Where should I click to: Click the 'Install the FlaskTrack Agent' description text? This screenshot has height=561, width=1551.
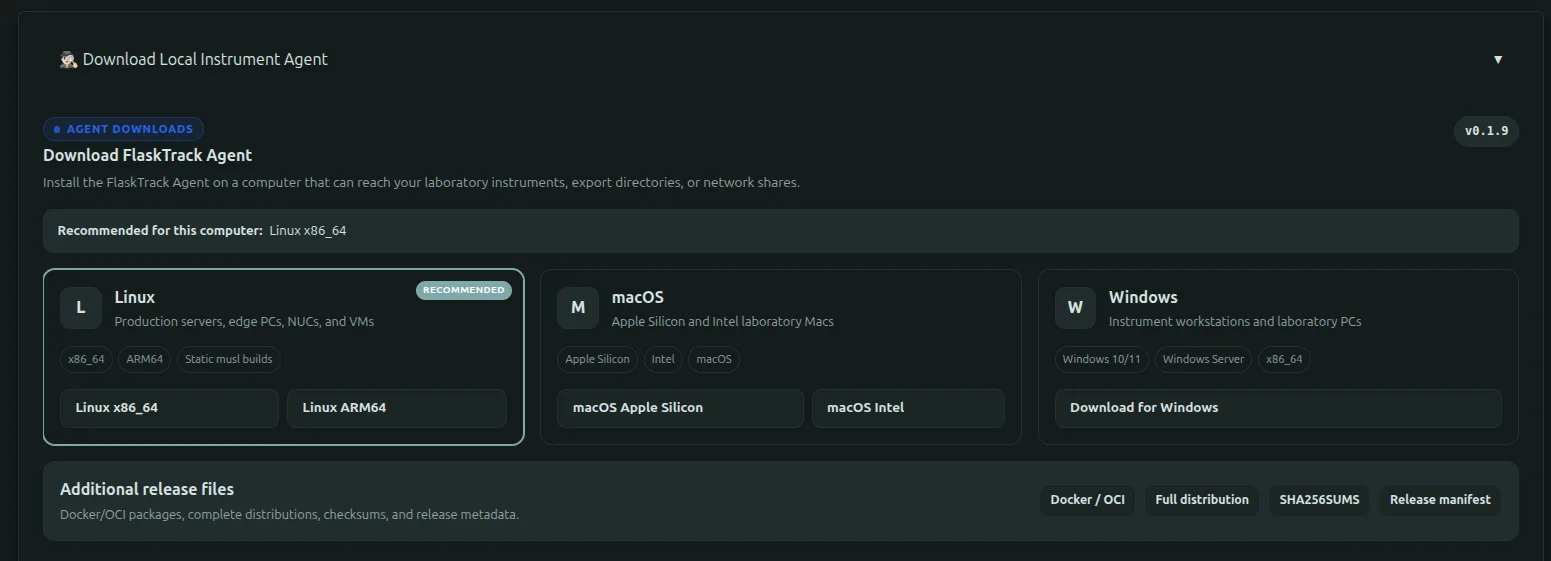coord(421,183)
